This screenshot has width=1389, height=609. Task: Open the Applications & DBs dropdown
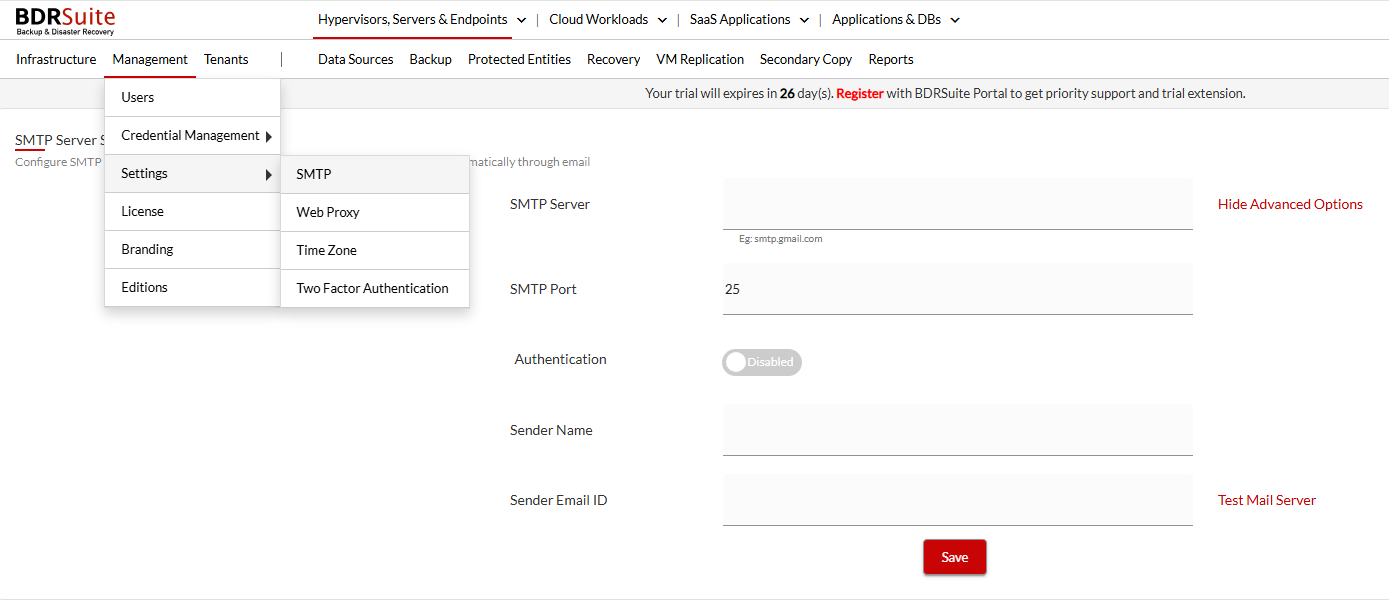(895, 20)
